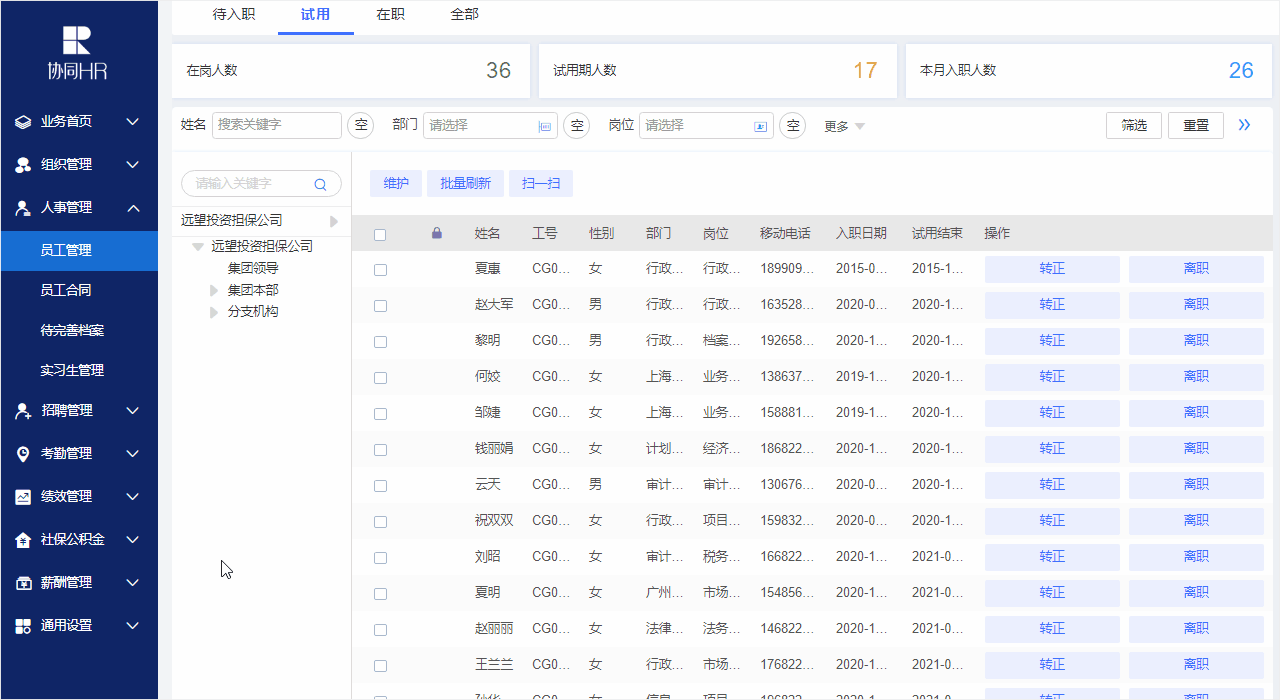
Task: Clear the 岗位 filter with 空 button
Action: coord(792,125)
